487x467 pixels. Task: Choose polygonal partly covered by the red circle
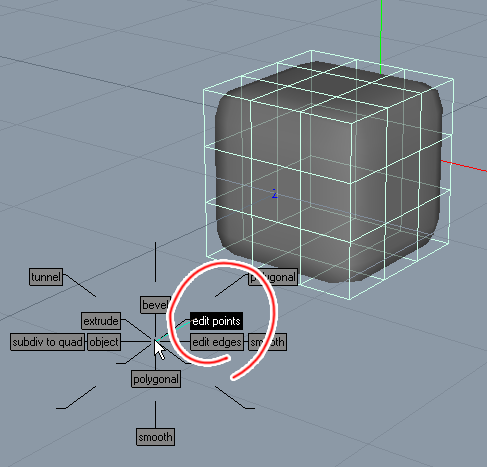tap(273, 277)
